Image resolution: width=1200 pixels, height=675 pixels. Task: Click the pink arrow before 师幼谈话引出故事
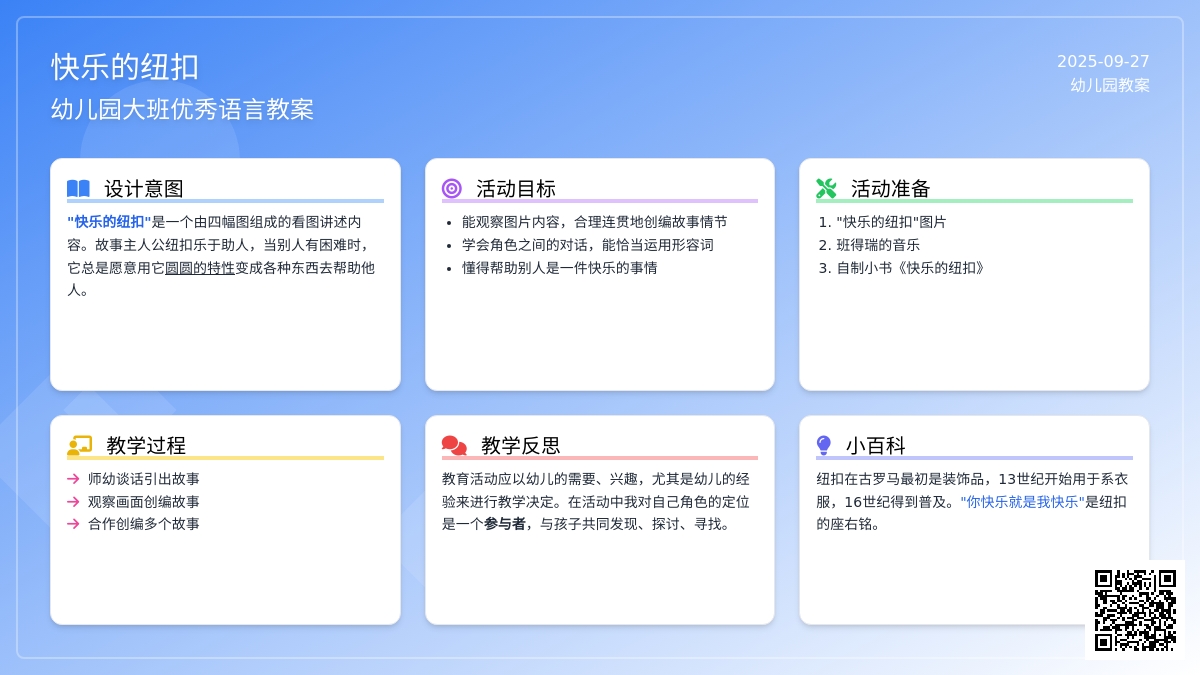(x=73, y=479)
